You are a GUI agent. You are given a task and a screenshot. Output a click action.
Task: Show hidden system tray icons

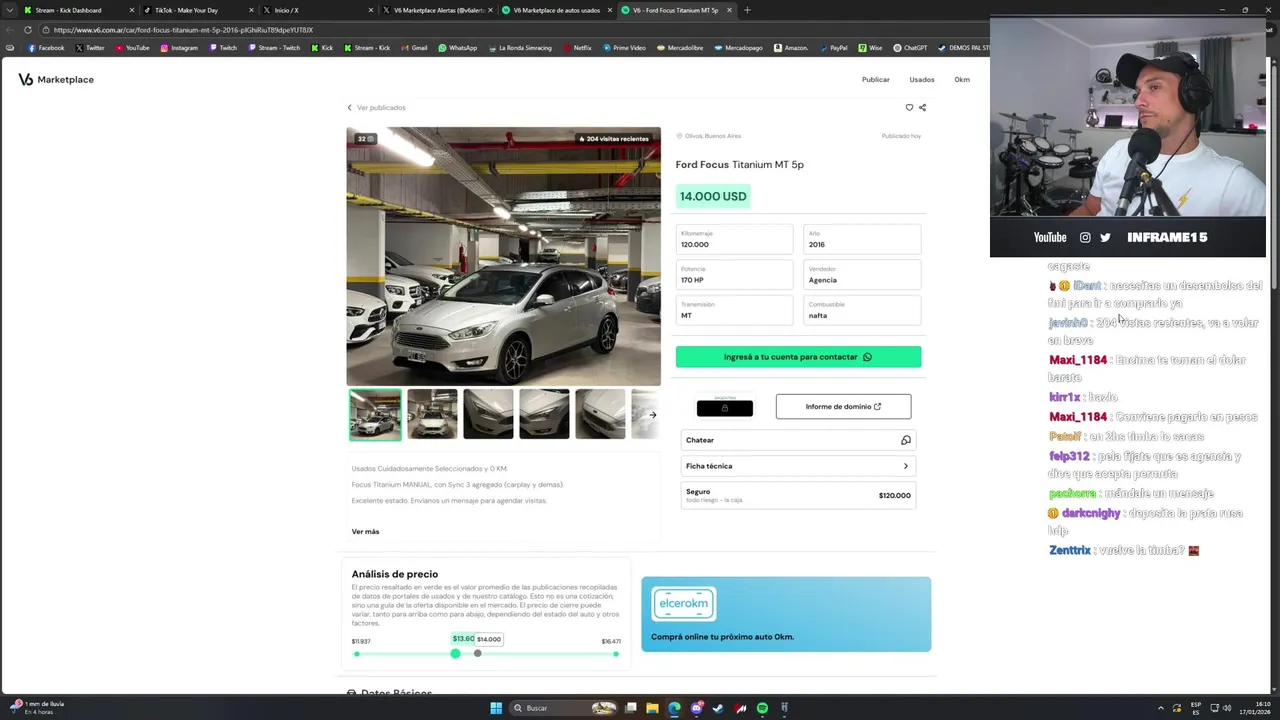tap(1161, 708)
